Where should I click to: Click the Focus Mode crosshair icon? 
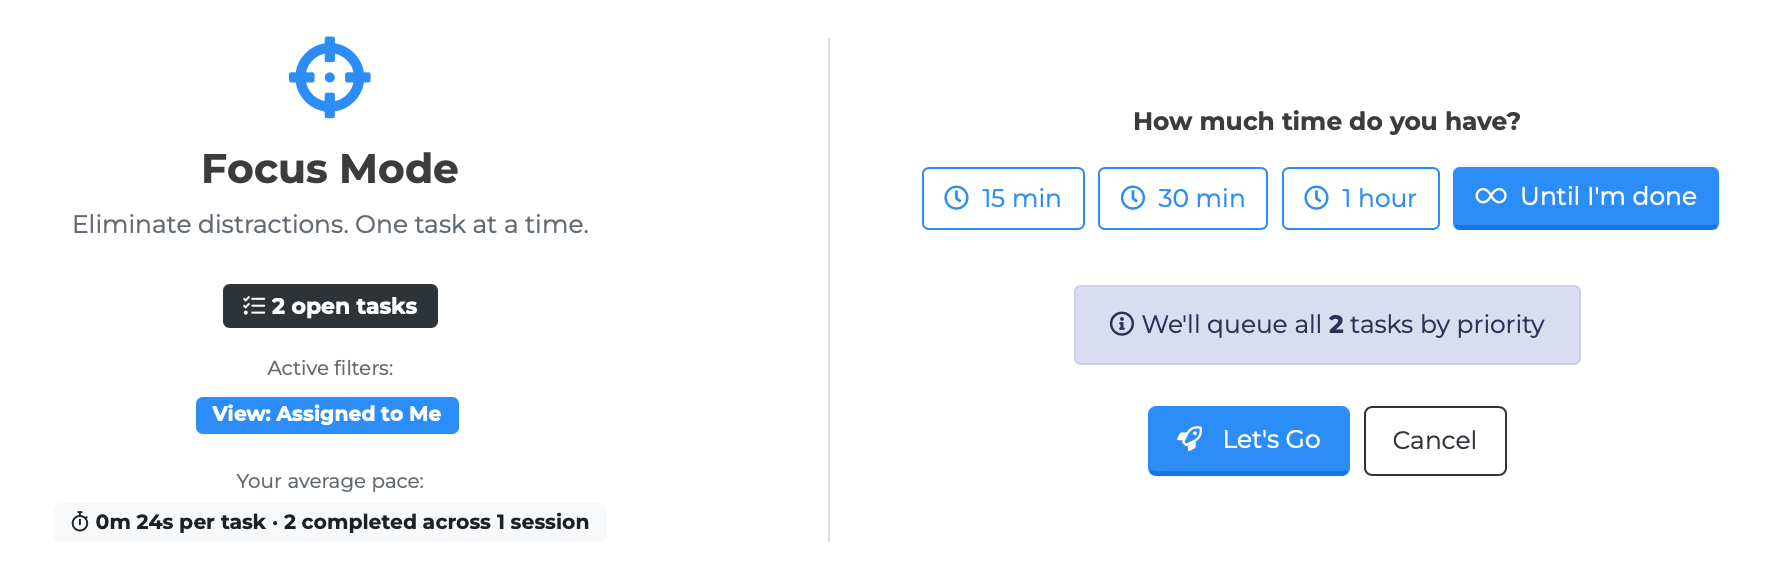[x=330, y=77]
